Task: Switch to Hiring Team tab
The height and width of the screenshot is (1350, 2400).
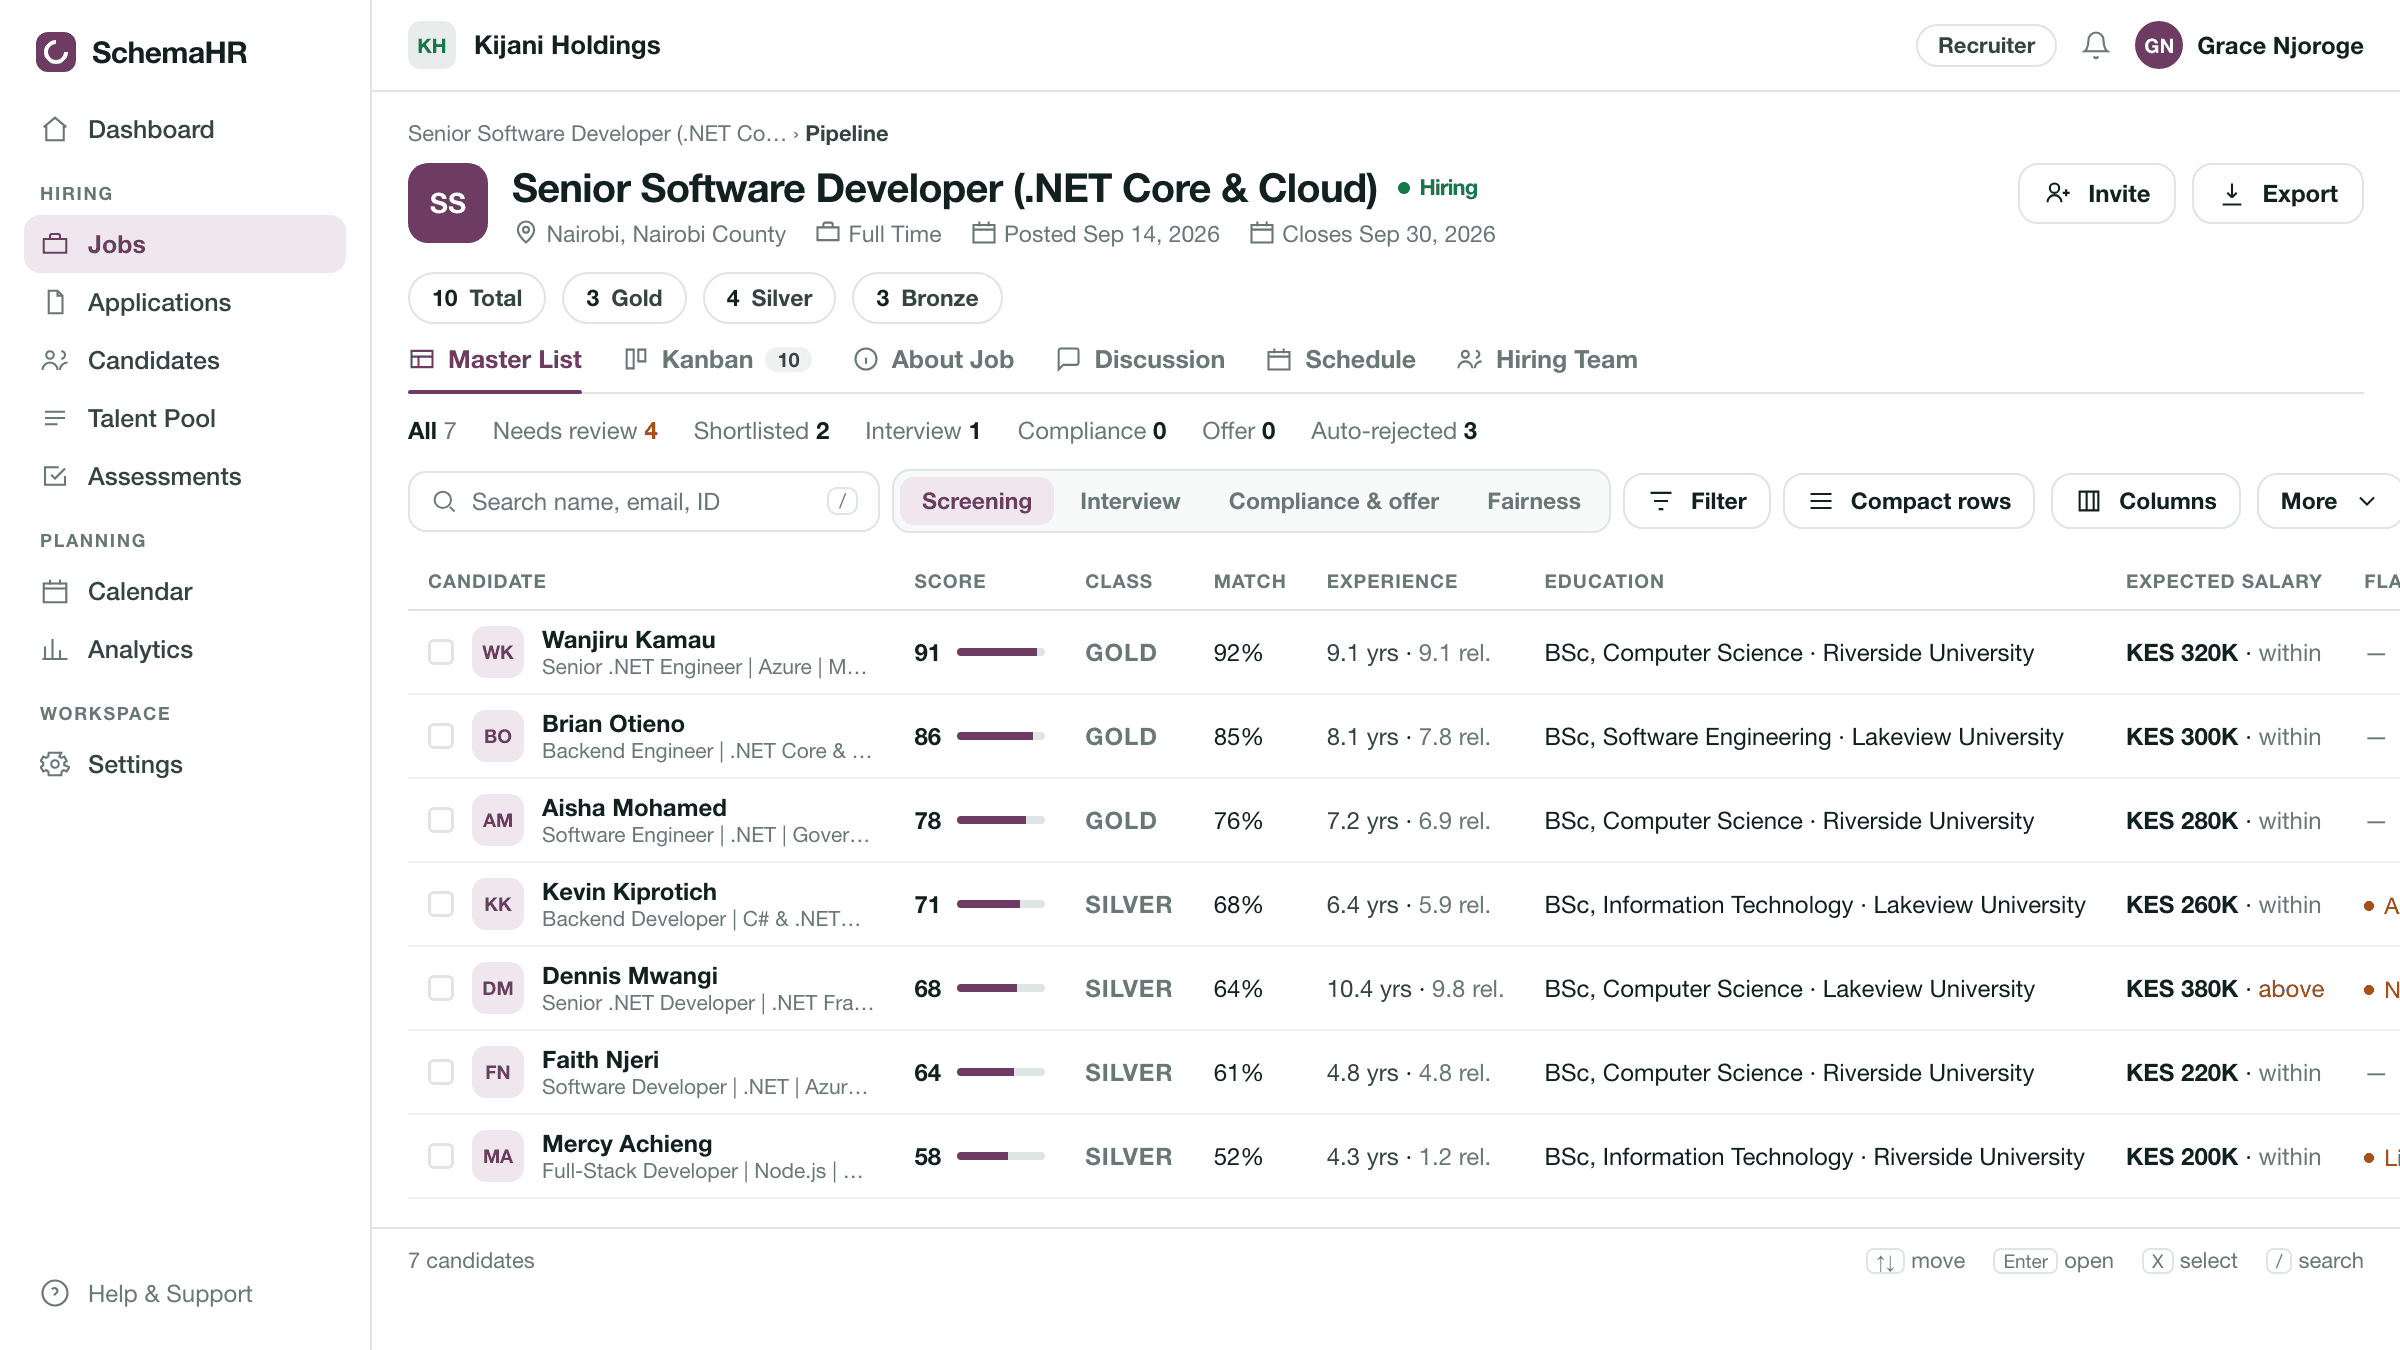Action: (x=1547, y=359)
